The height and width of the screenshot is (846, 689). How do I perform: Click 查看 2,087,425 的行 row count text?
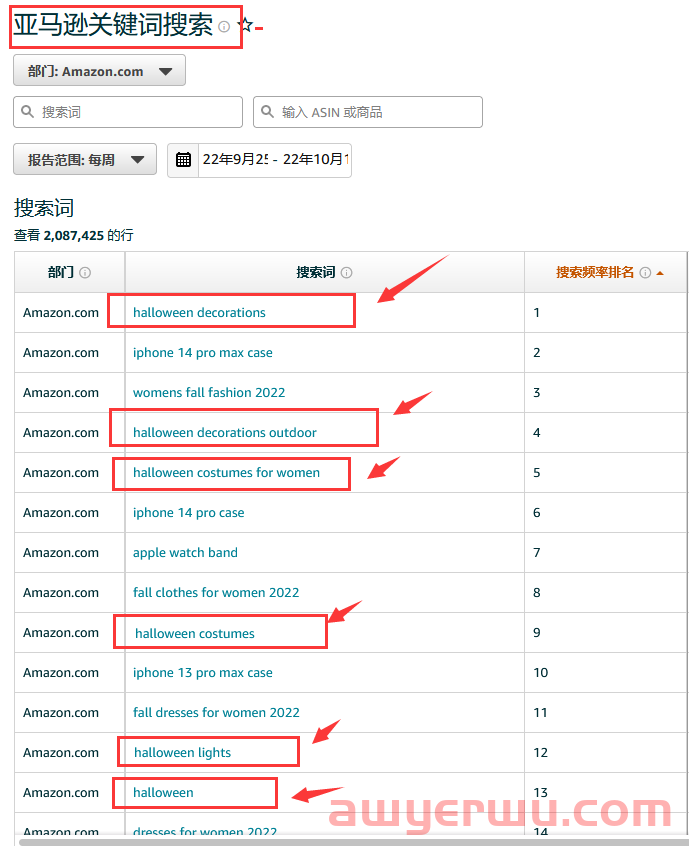click(x=73, y=235)
